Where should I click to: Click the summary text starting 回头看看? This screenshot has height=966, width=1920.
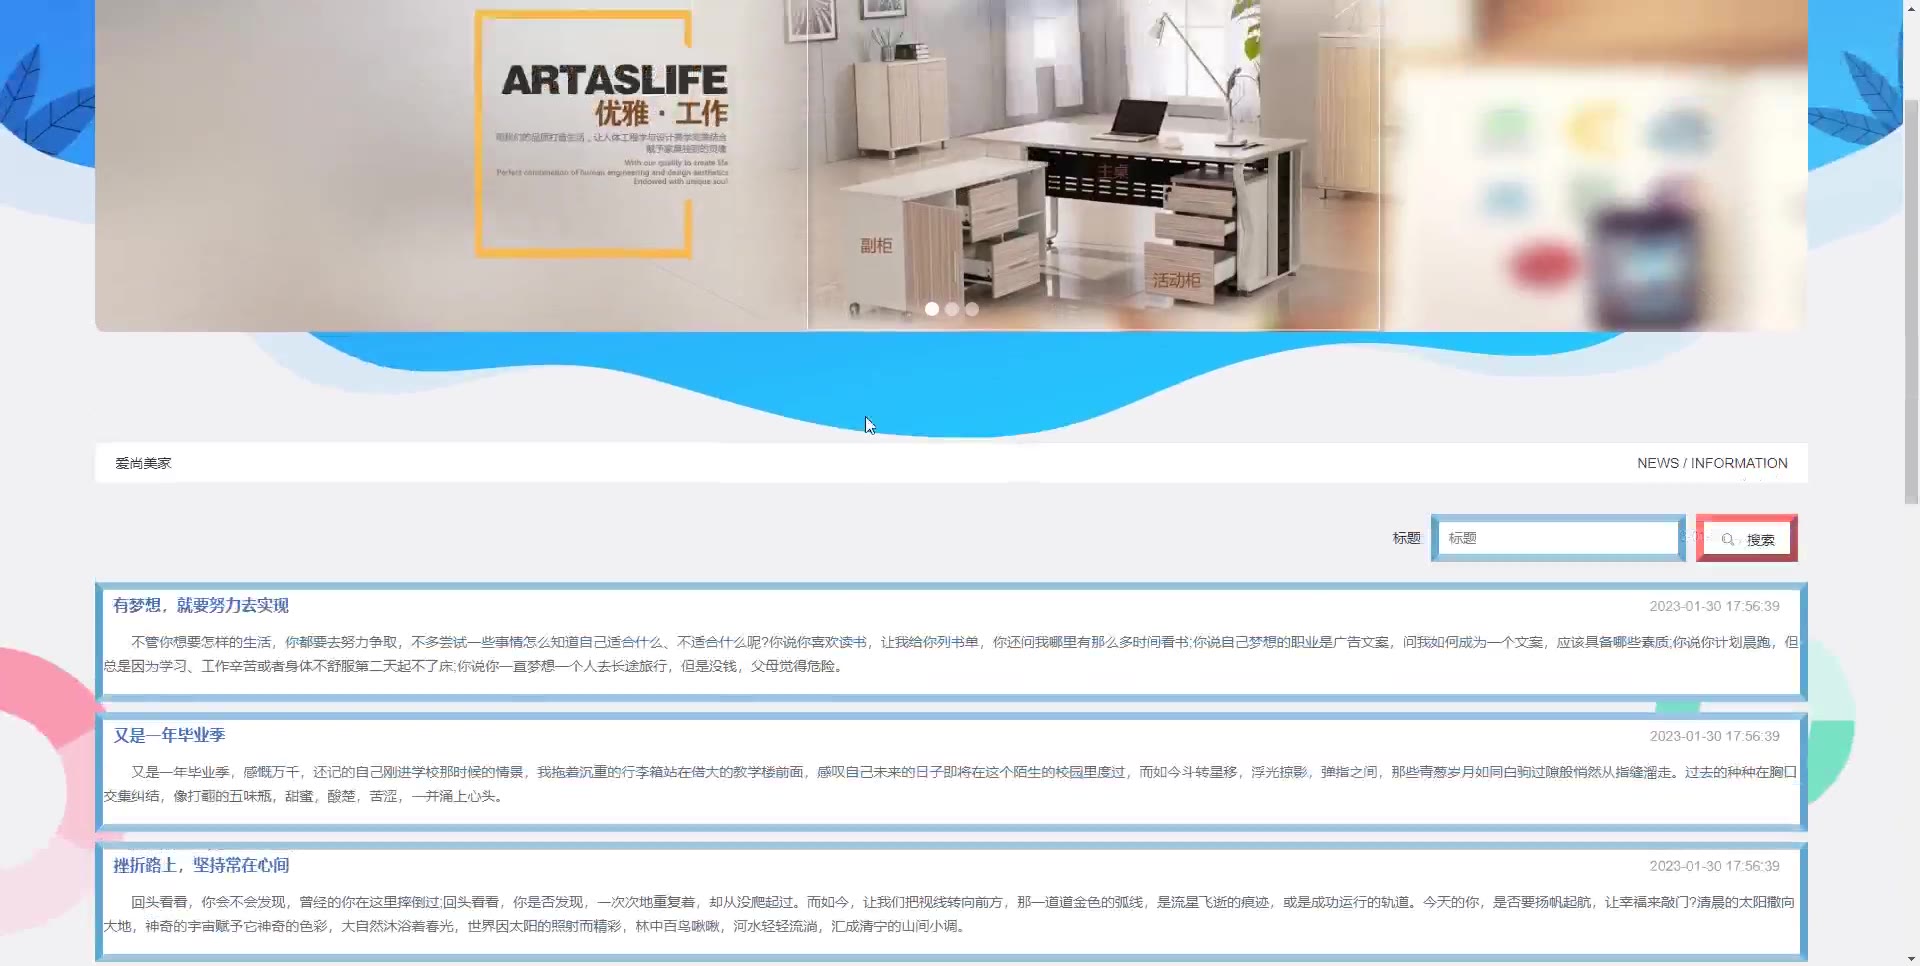click(951, 914)
